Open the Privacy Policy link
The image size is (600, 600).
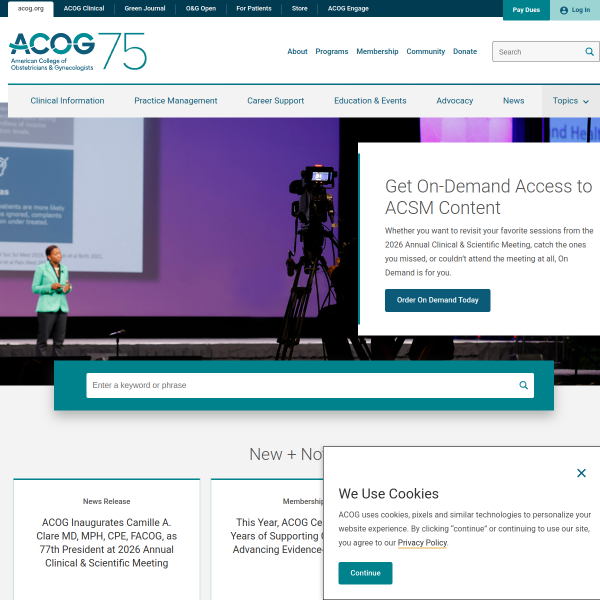(x=422, y=543)
